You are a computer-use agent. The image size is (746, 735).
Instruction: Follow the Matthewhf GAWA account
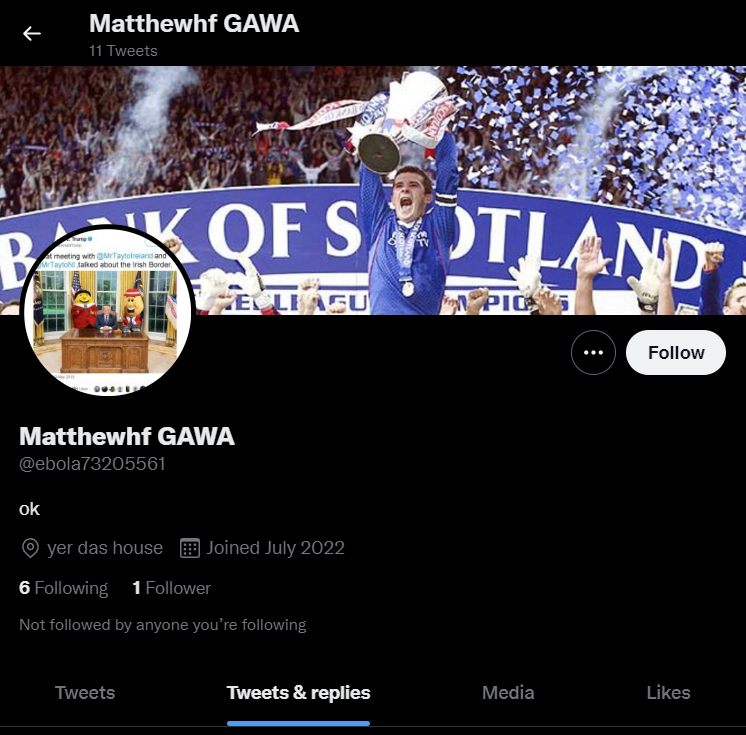point(676,353)
